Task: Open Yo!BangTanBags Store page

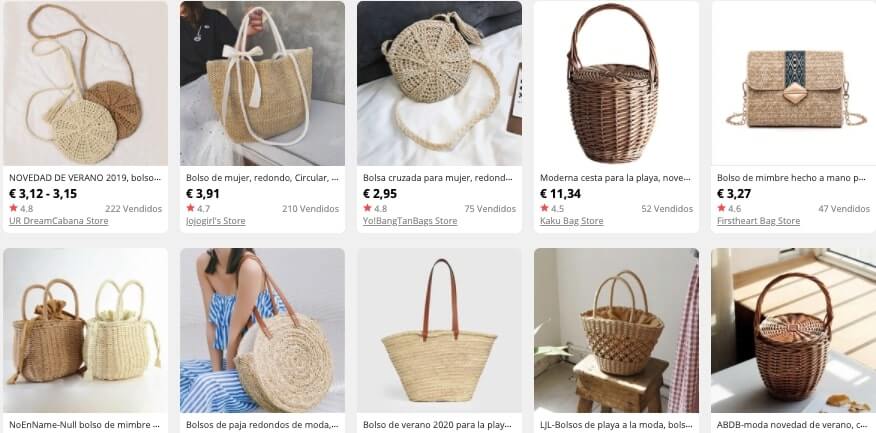Action: [410, 221]
